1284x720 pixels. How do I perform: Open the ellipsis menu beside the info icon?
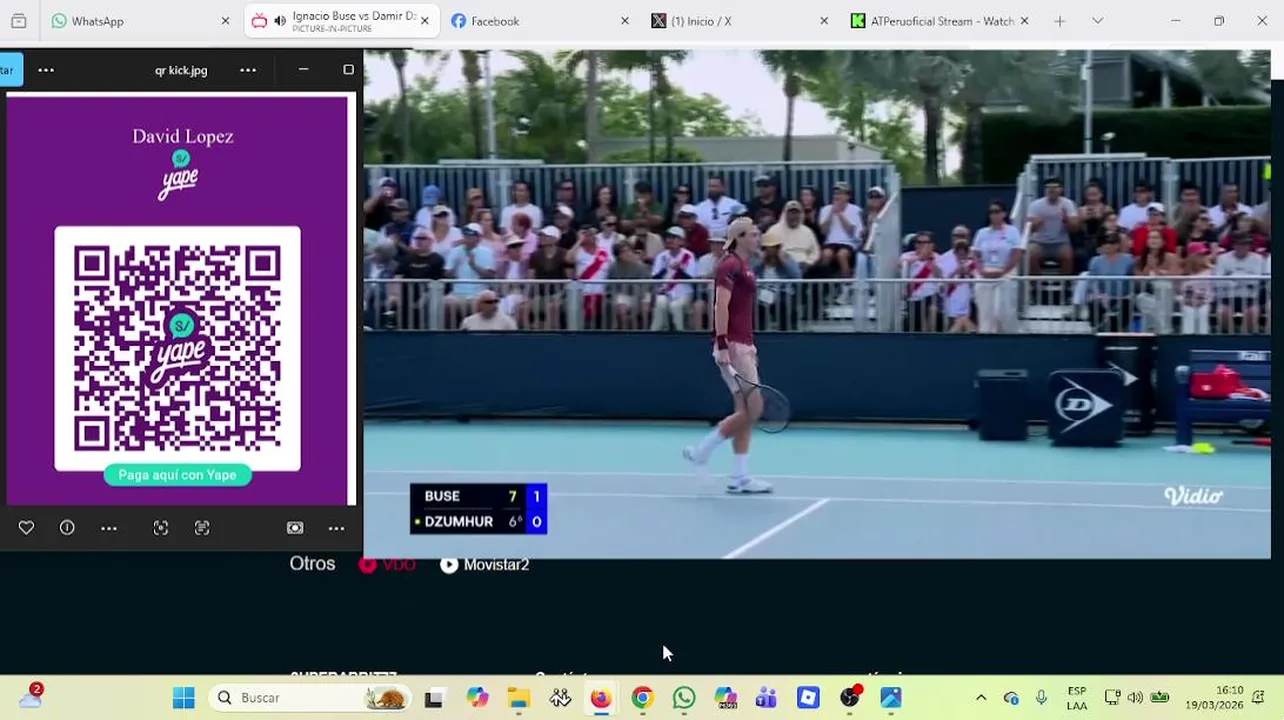click(x=109, y=528)
